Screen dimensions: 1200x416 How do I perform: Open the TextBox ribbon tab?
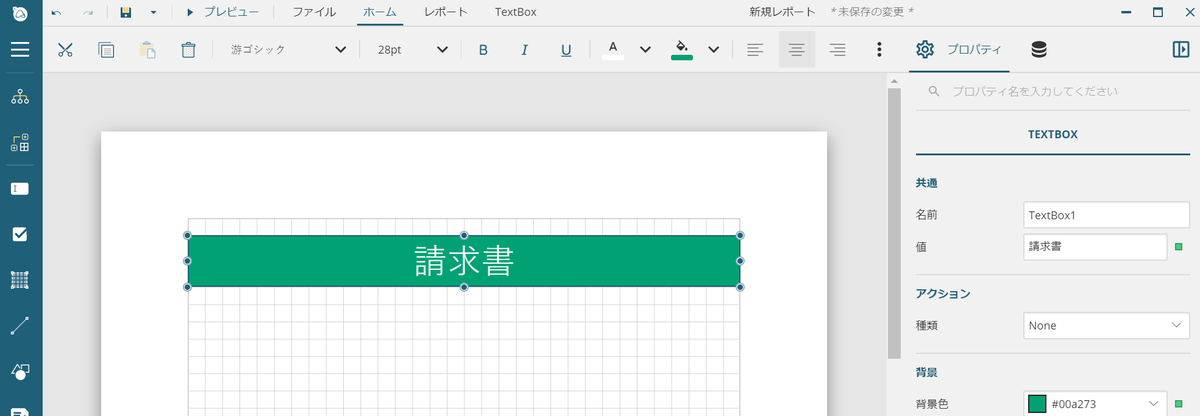point(516,12)
